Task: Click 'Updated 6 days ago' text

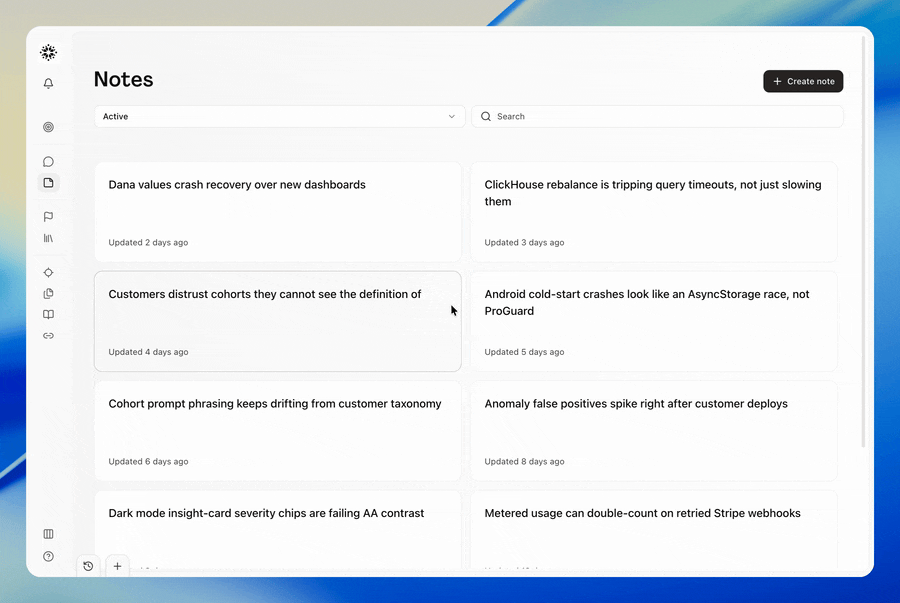Action: [x=148, y=462]
